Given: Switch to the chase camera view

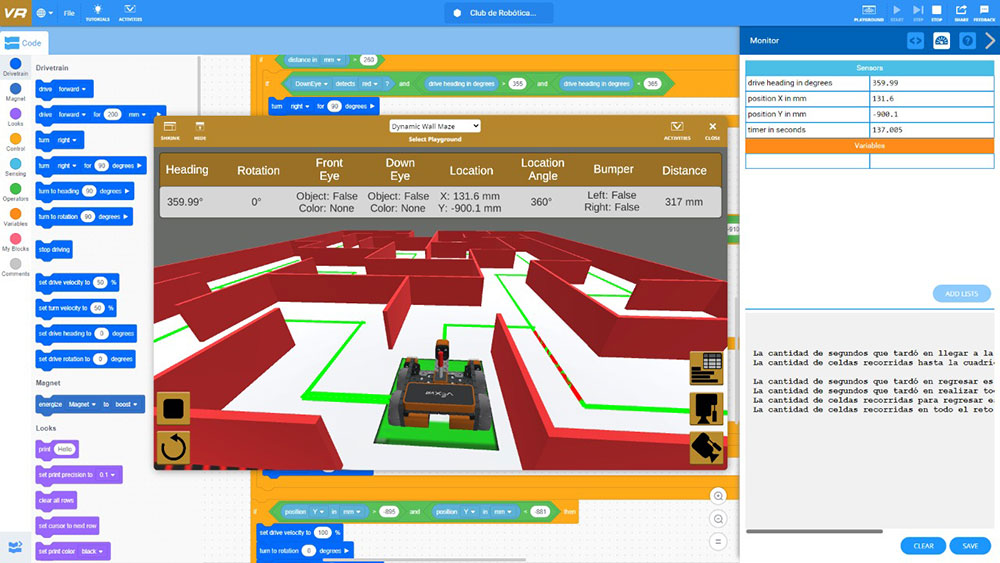Looking at the screenshot, I should pos(706,408).
